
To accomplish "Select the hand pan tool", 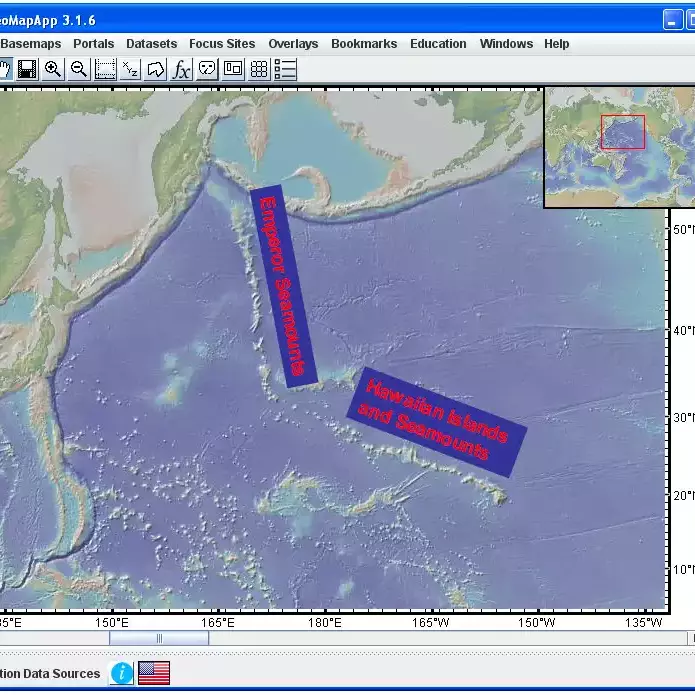I will click(4, 69).
